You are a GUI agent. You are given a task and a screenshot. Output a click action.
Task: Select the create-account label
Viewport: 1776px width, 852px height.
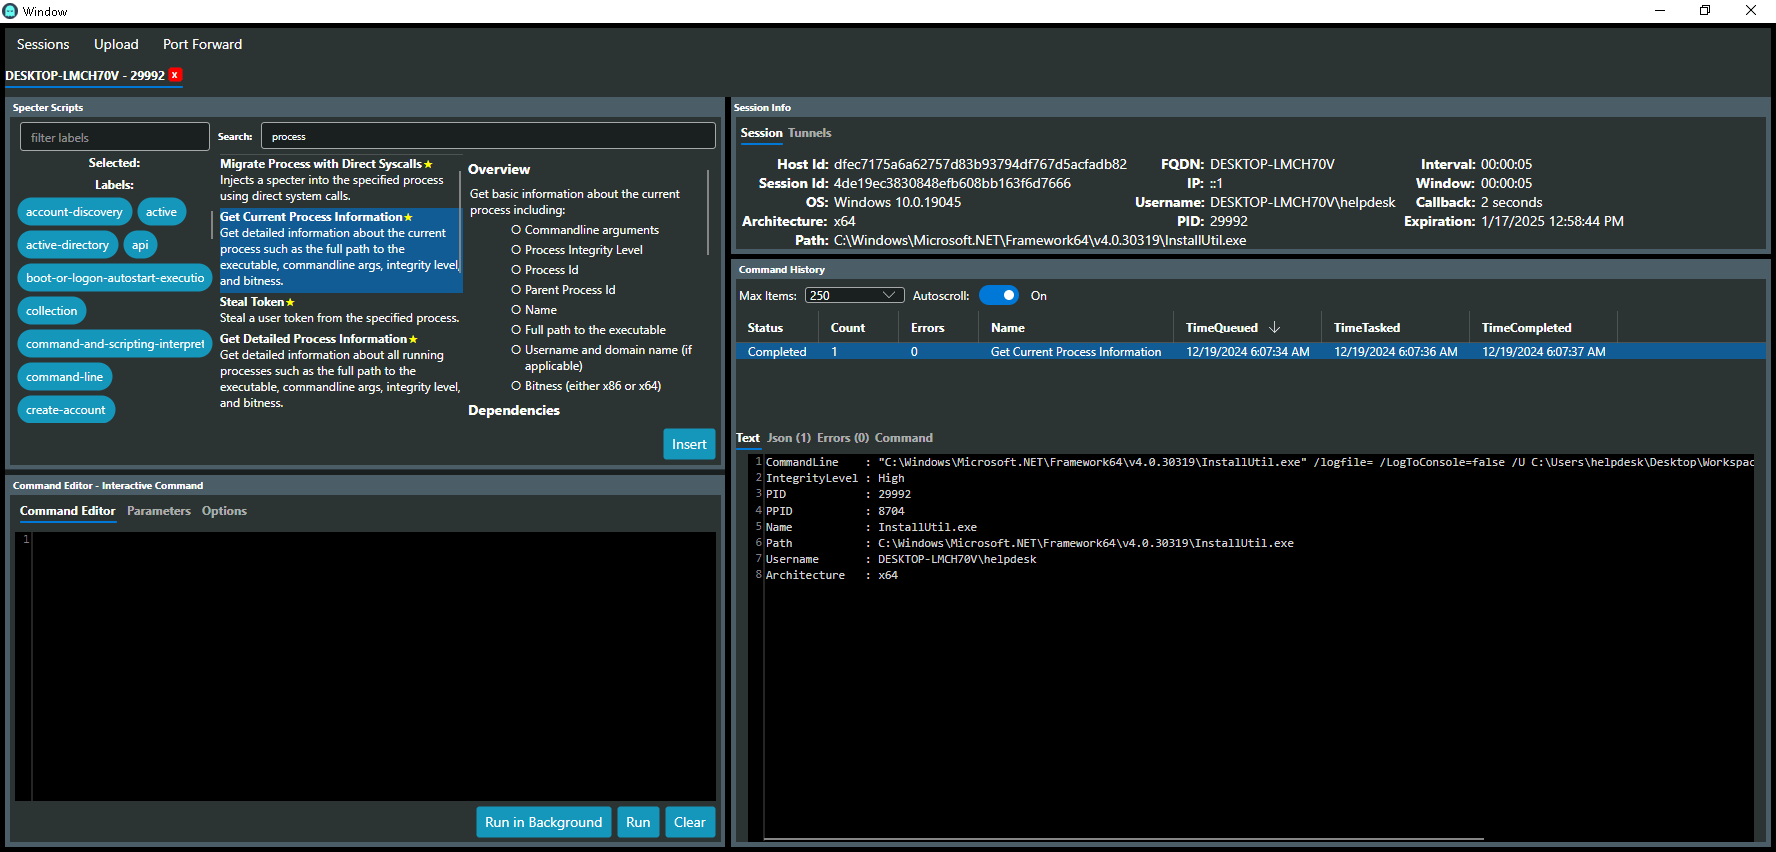[x=66, y=410]
